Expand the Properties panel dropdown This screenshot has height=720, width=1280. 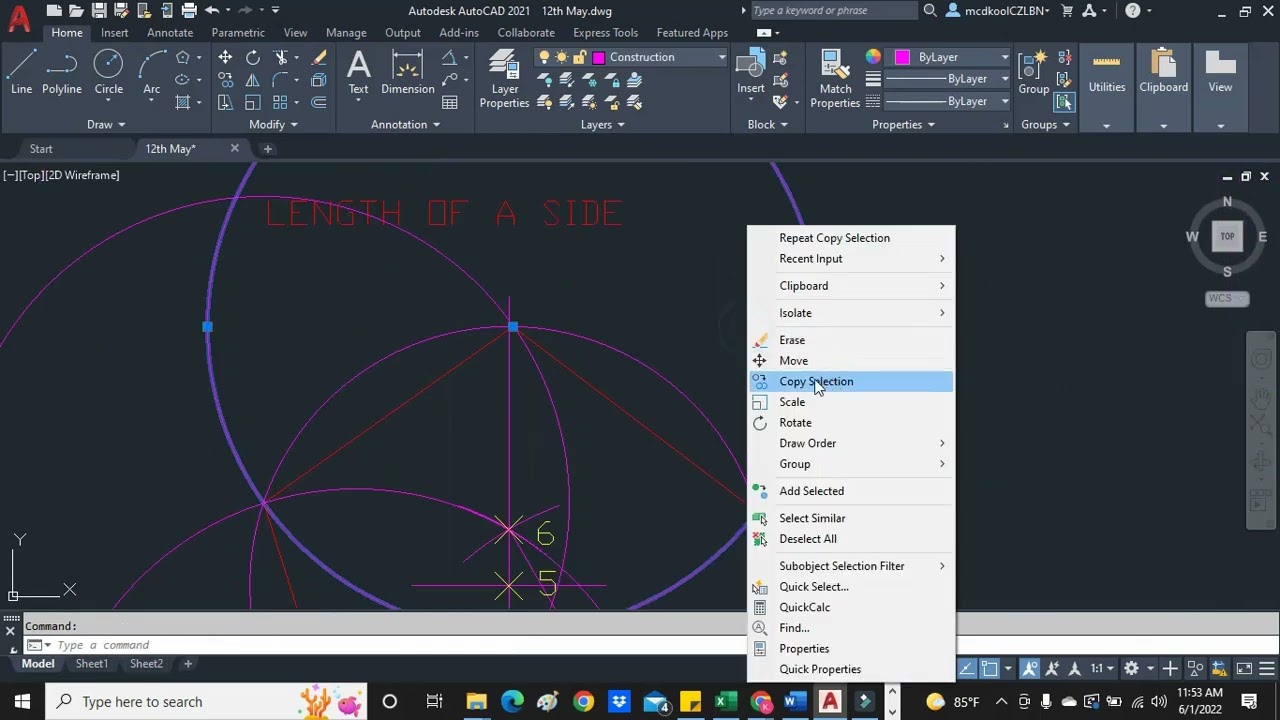pyautogui.click(x=903, y=124)
